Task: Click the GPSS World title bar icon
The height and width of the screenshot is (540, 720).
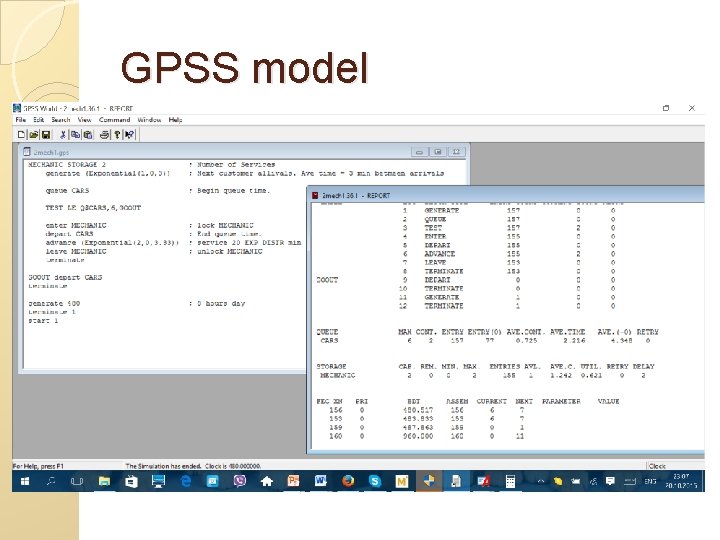Action: [17, 108]
